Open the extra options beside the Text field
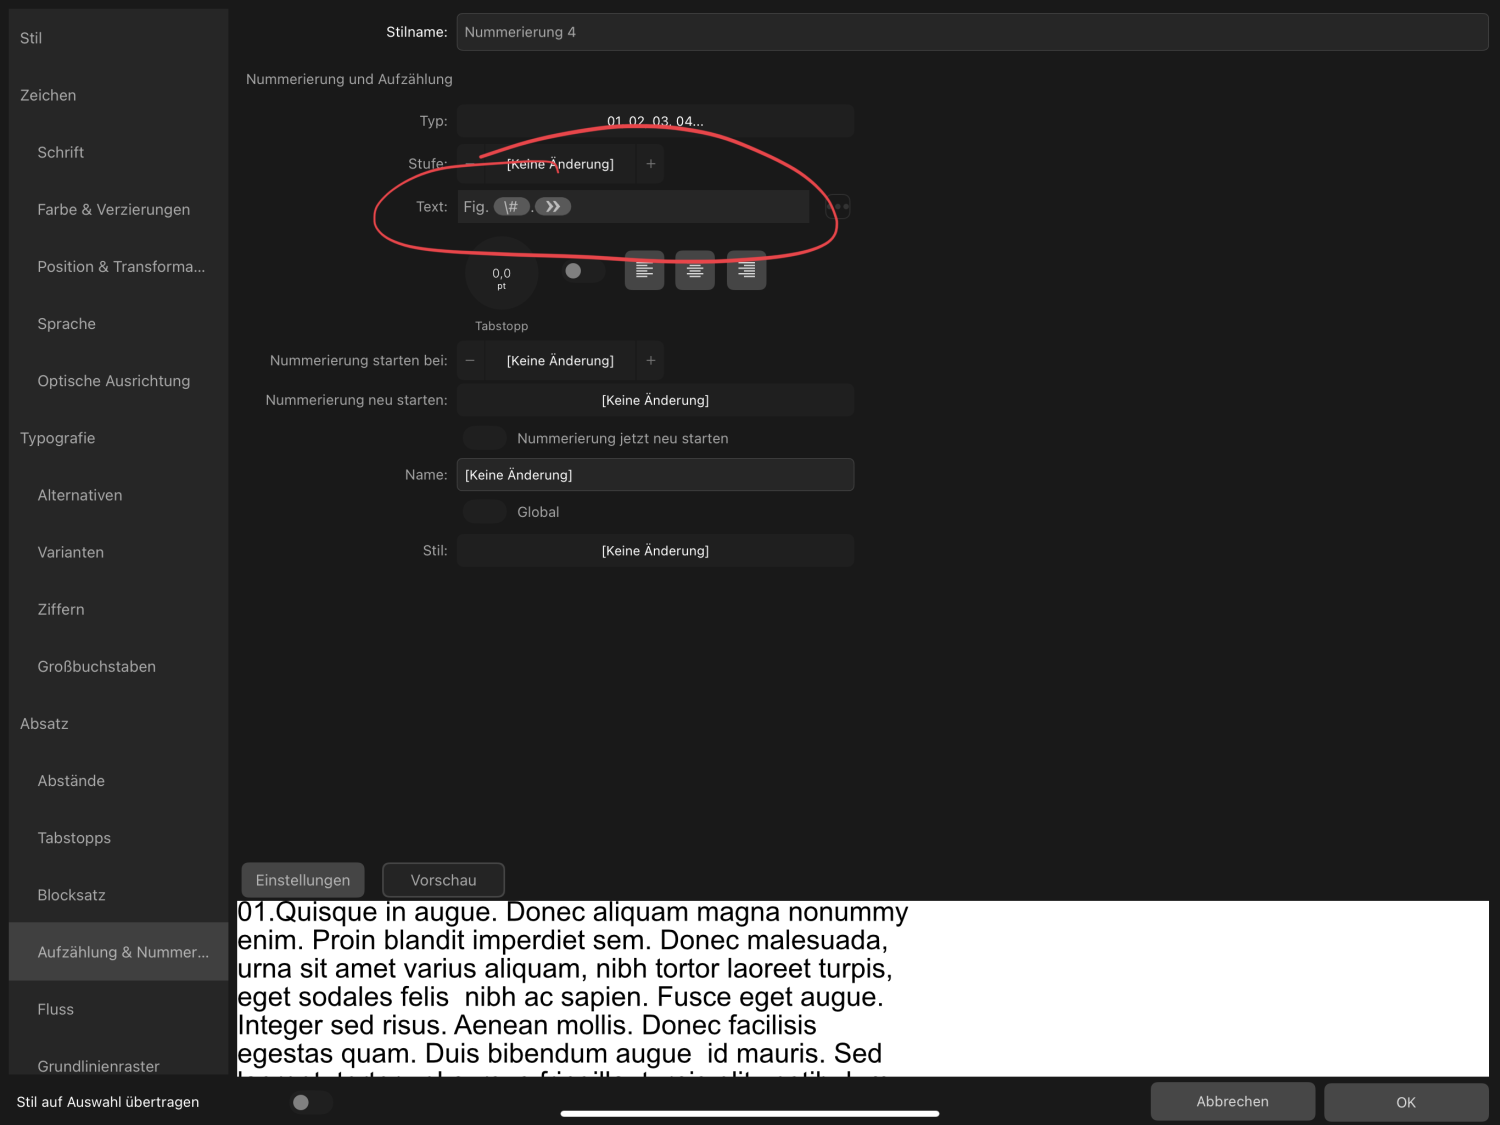The width and height of the screenshot is (1500, 1125). [837, 206]
